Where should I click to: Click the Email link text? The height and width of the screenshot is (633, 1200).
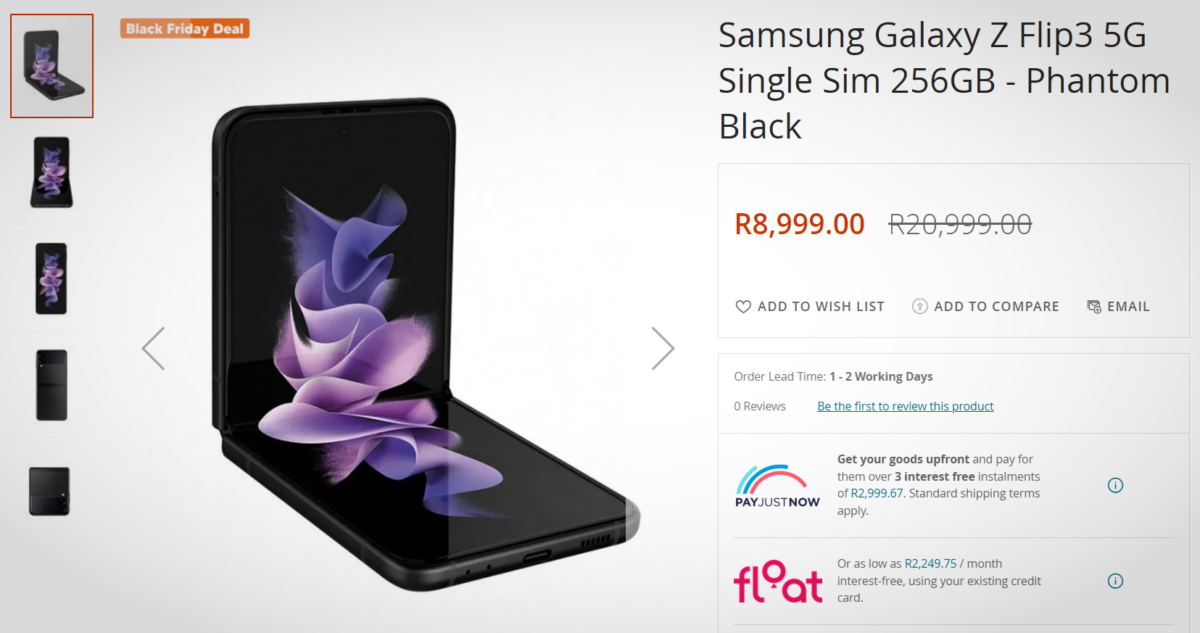pyautogui.click(x=1128, y=307)
